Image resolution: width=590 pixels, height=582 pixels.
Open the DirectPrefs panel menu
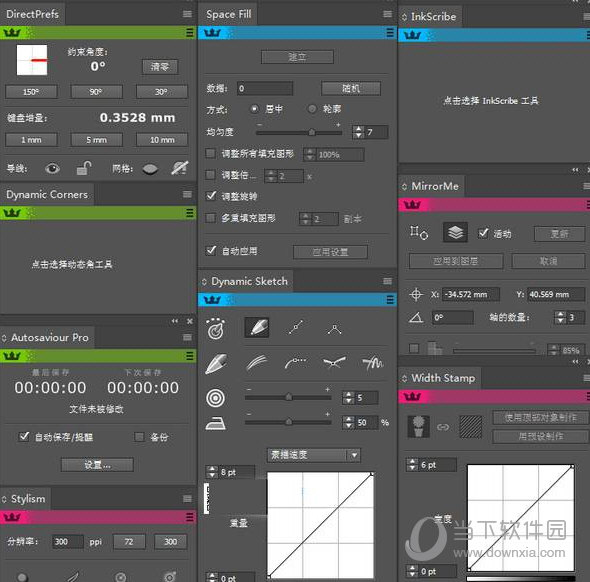(x=187, y=14)
